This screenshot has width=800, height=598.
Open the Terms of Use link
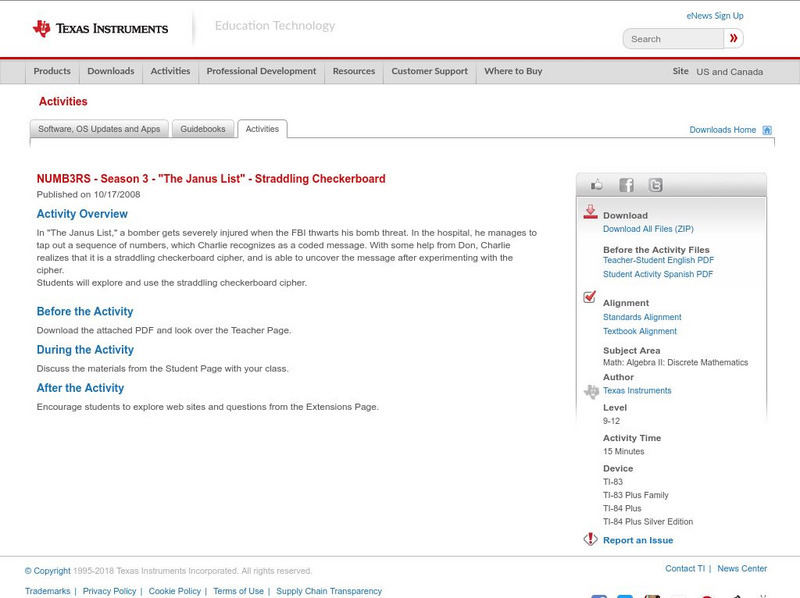[238, 591]
